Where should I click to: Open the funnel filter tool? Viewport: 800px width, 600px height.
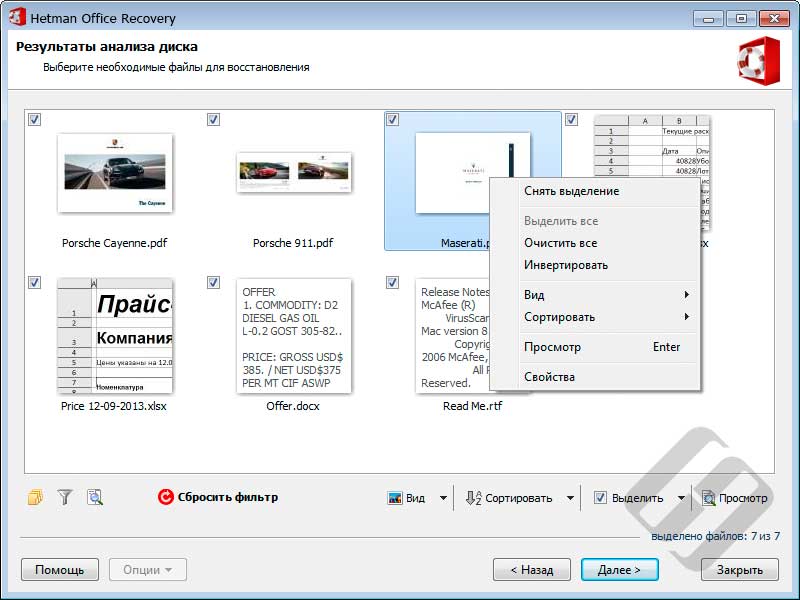(65, 497)
